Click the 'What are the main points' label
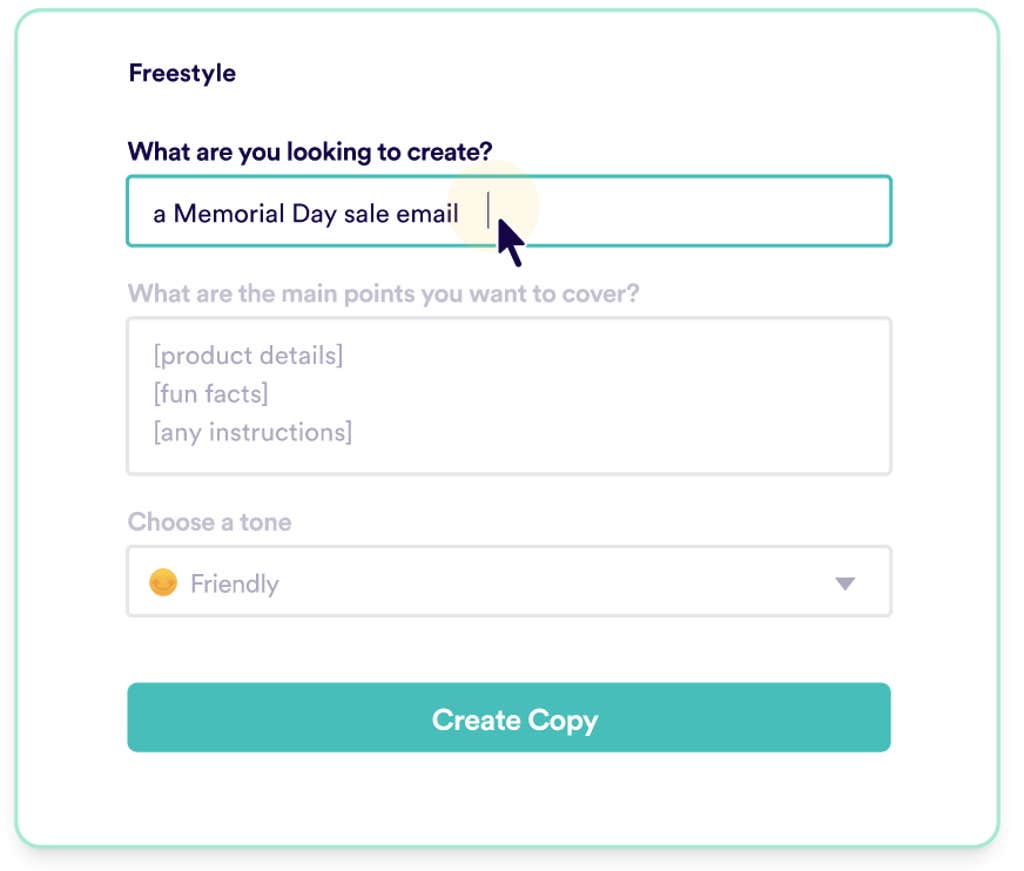 point(384,294)
